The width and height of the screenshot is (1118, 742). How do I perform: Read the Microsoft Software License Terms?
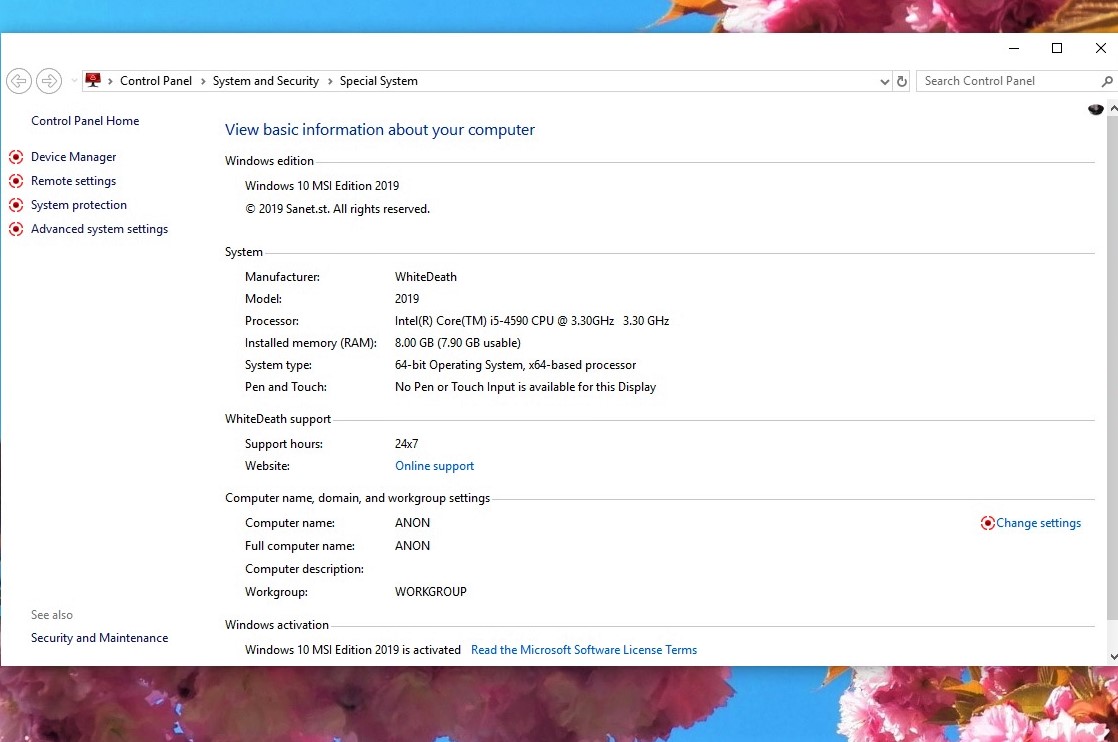click(584, 649)
